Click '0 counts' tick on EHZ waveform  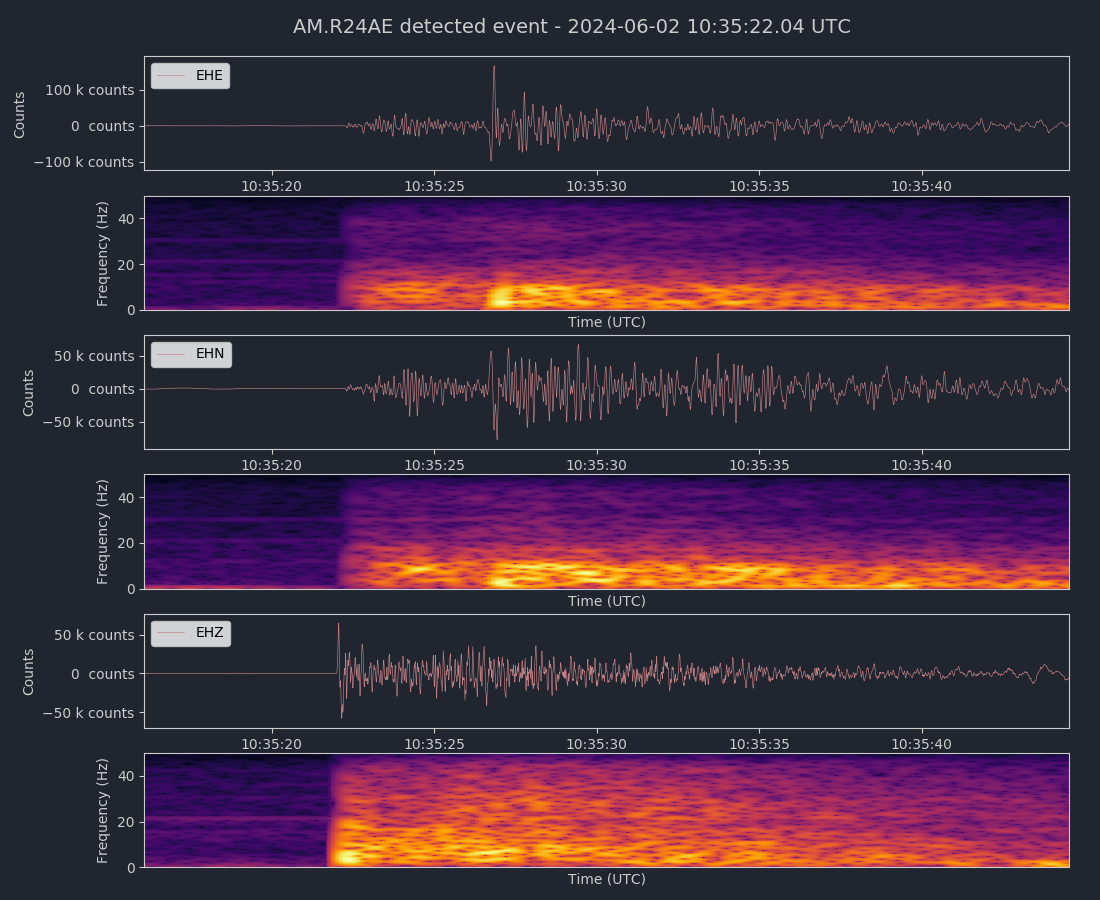point(102,674)
